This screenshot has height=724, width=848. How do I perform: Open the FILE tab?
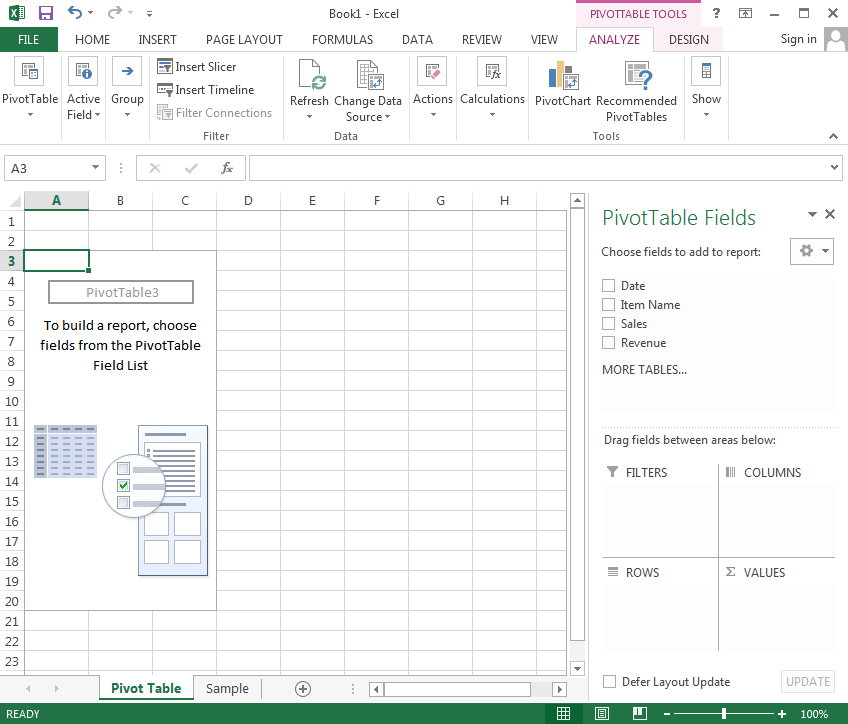[29, 39]
